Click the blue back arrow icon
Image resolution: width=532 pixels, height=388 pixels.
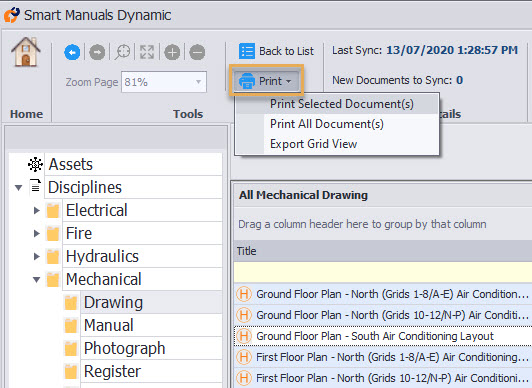tap(72, 53)
